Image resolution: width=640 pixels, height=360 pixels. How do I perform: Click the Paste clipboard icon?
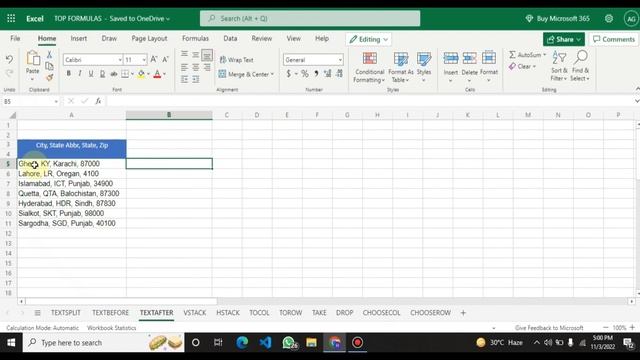33,59
